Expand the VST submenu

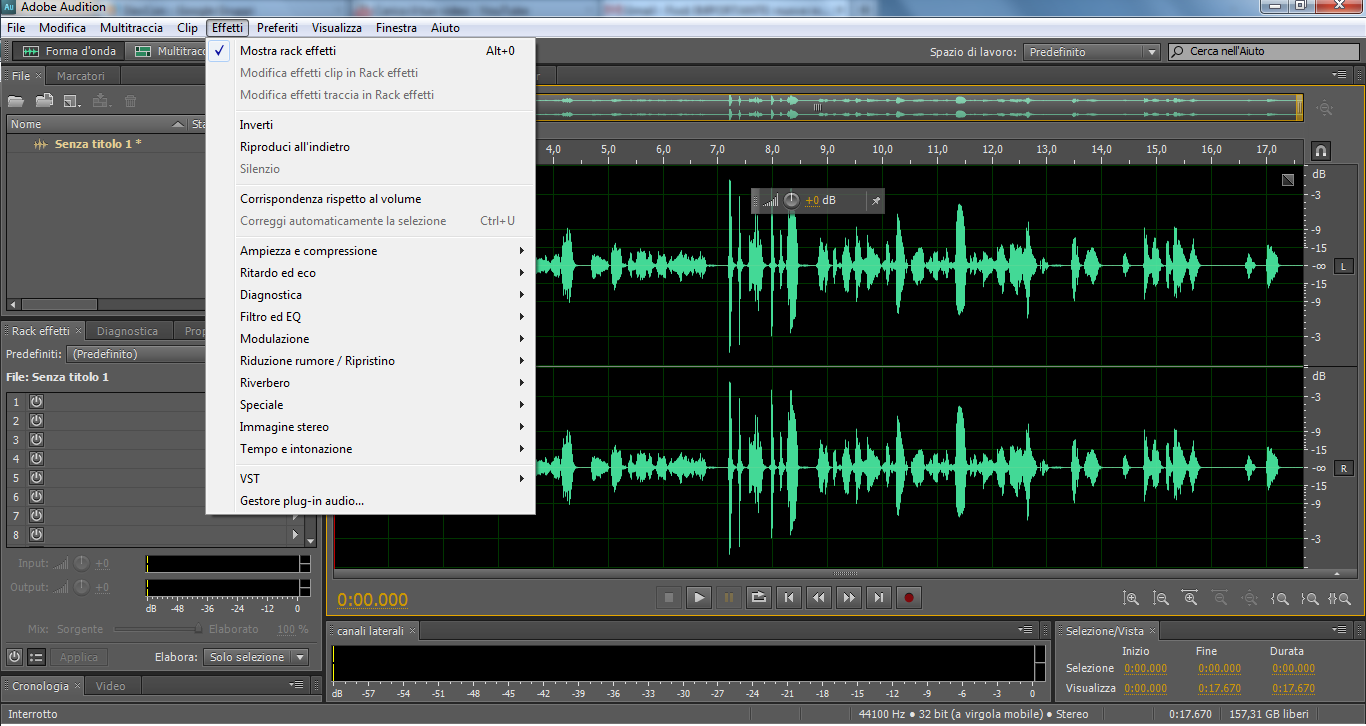(371, 479)
